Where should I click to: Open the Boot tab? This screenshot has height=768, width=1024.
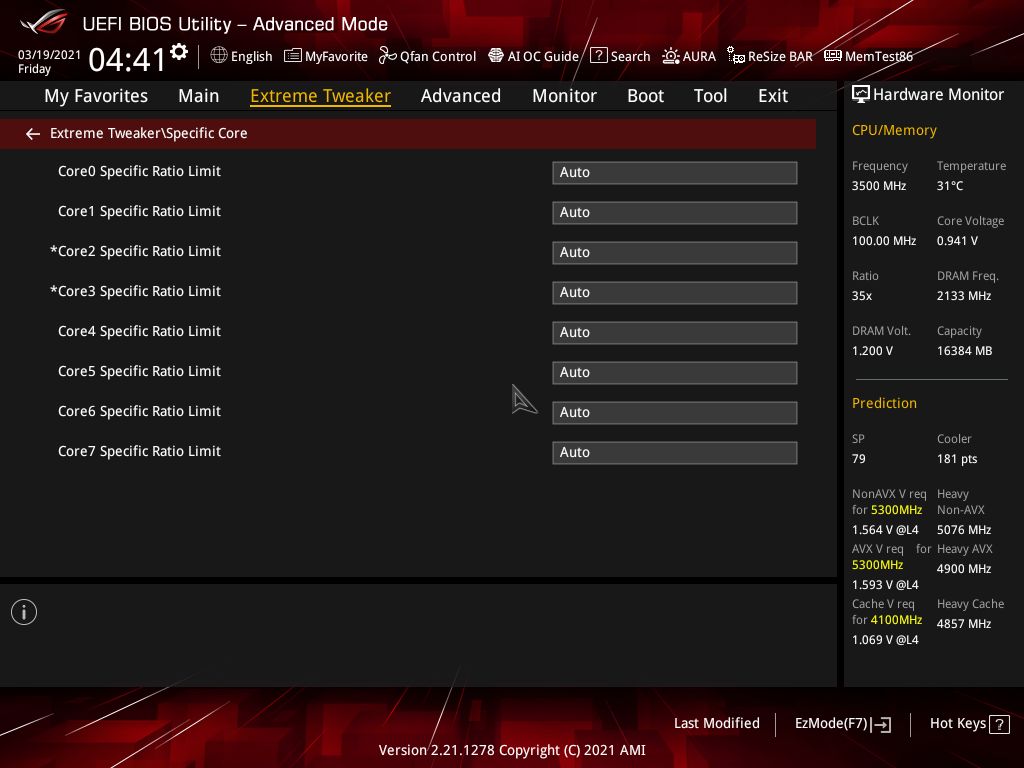tap(645, 96)
